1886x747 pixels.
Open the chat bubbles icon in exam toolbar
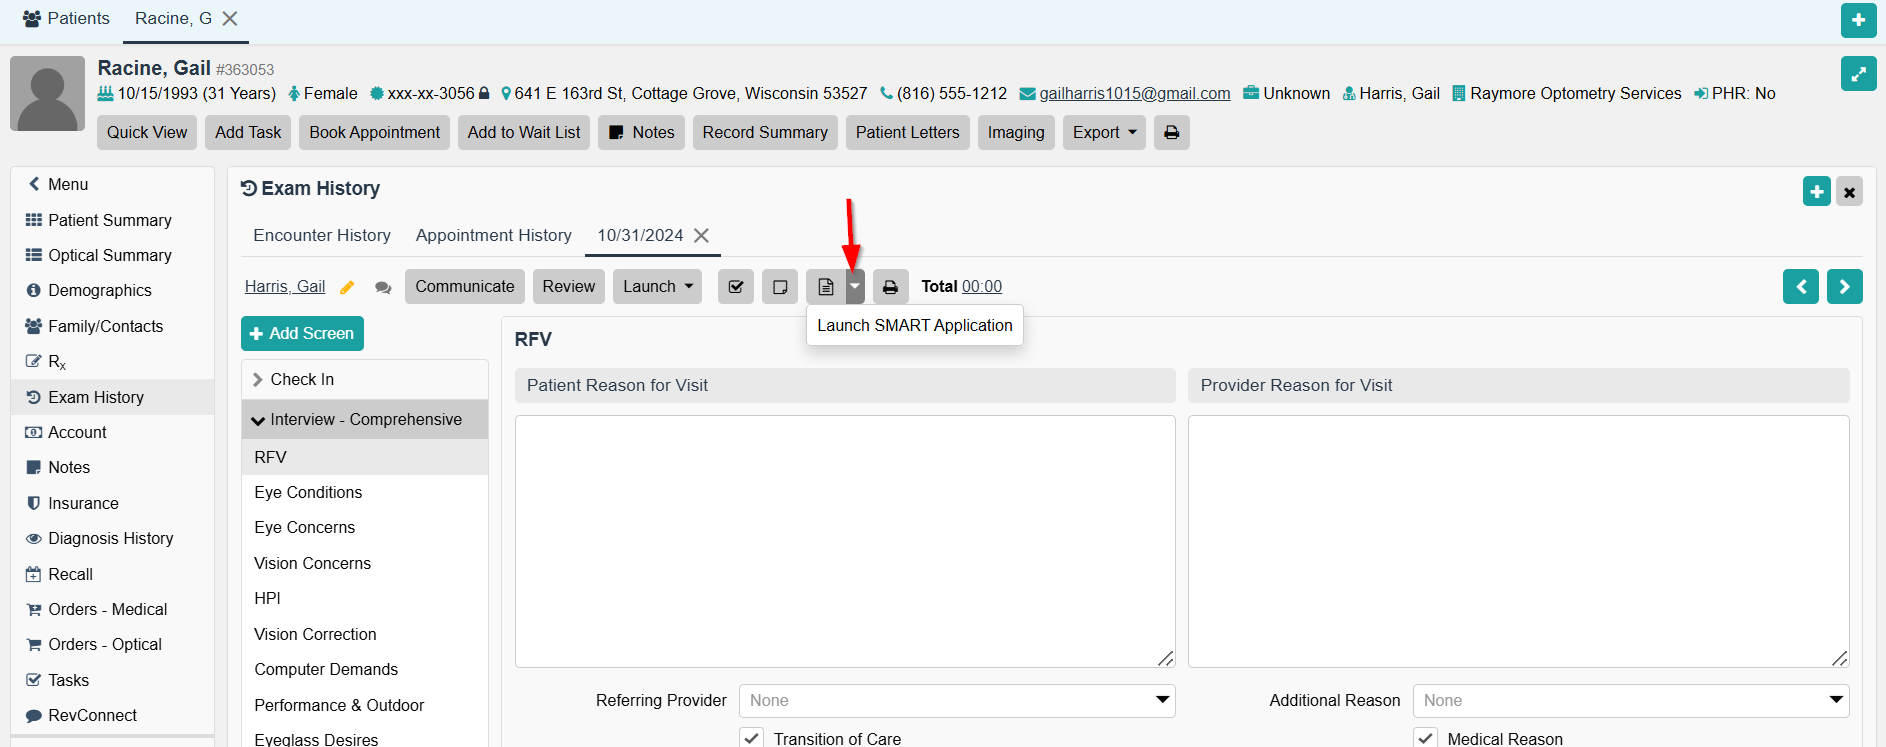coord(383,287)
